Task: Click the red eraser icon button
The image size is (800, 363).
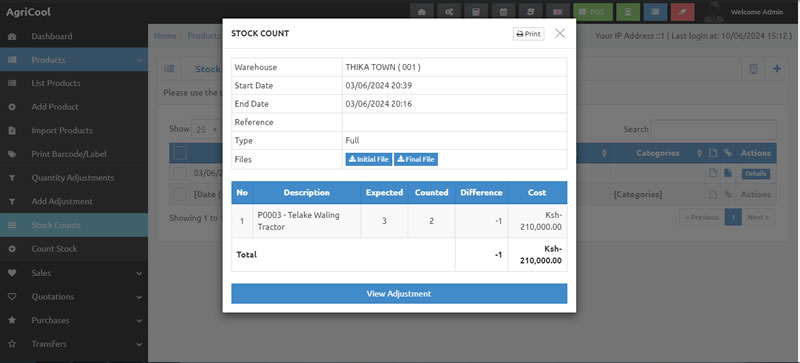Action: pos(683,12)
